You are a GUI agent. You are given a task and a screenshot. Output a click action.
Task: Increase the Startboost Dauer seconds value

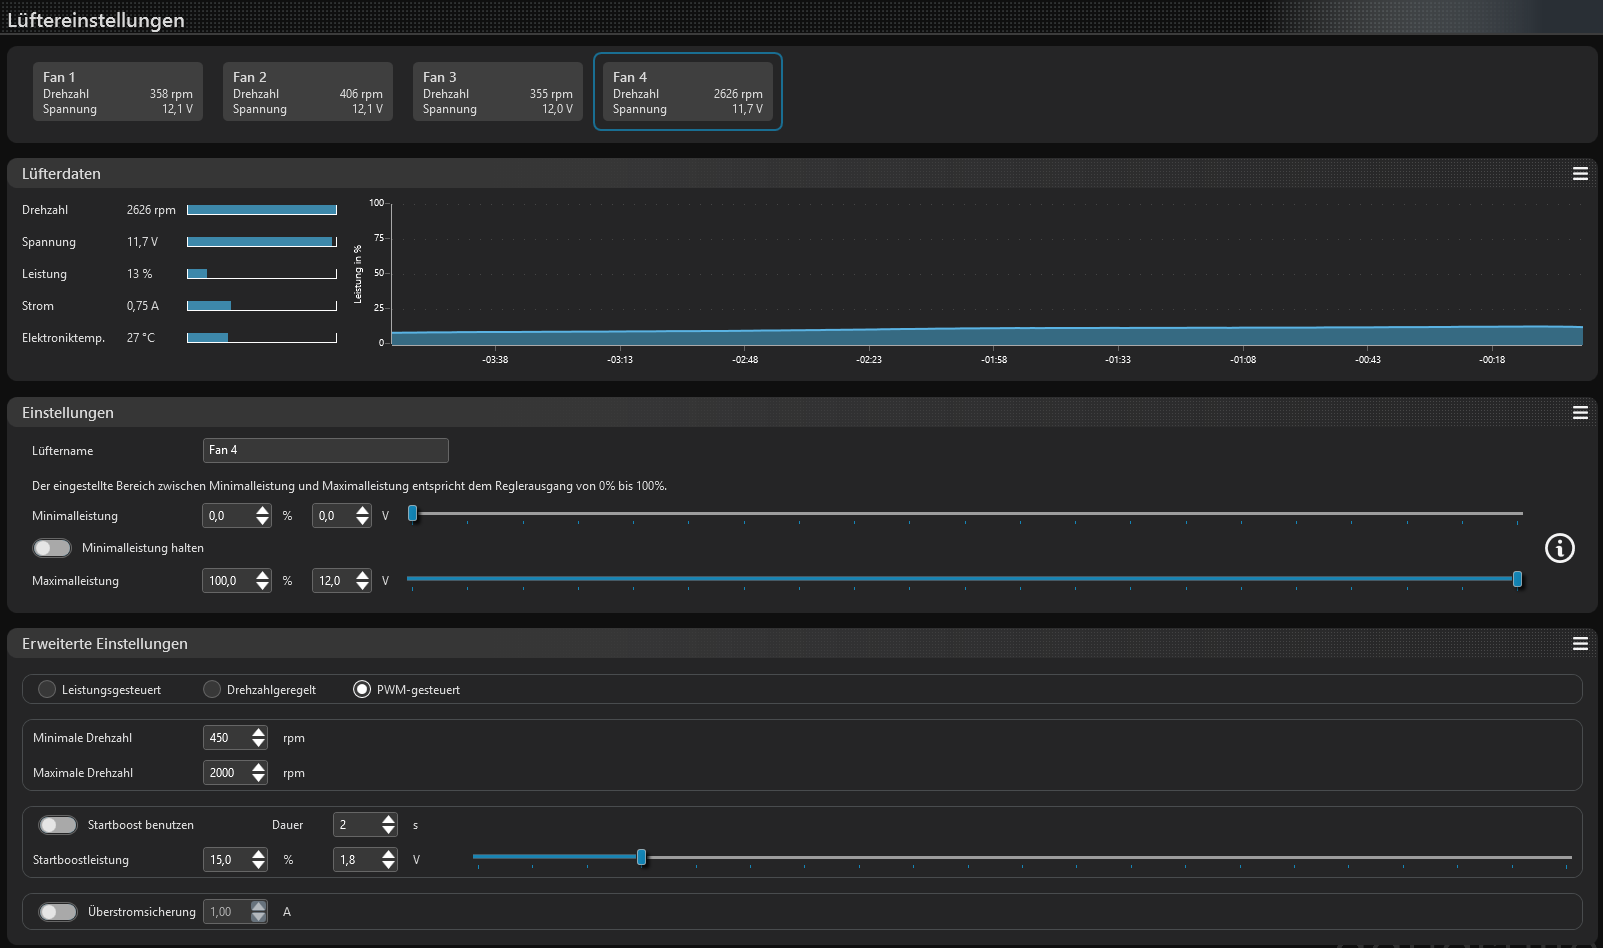(388, 819)
